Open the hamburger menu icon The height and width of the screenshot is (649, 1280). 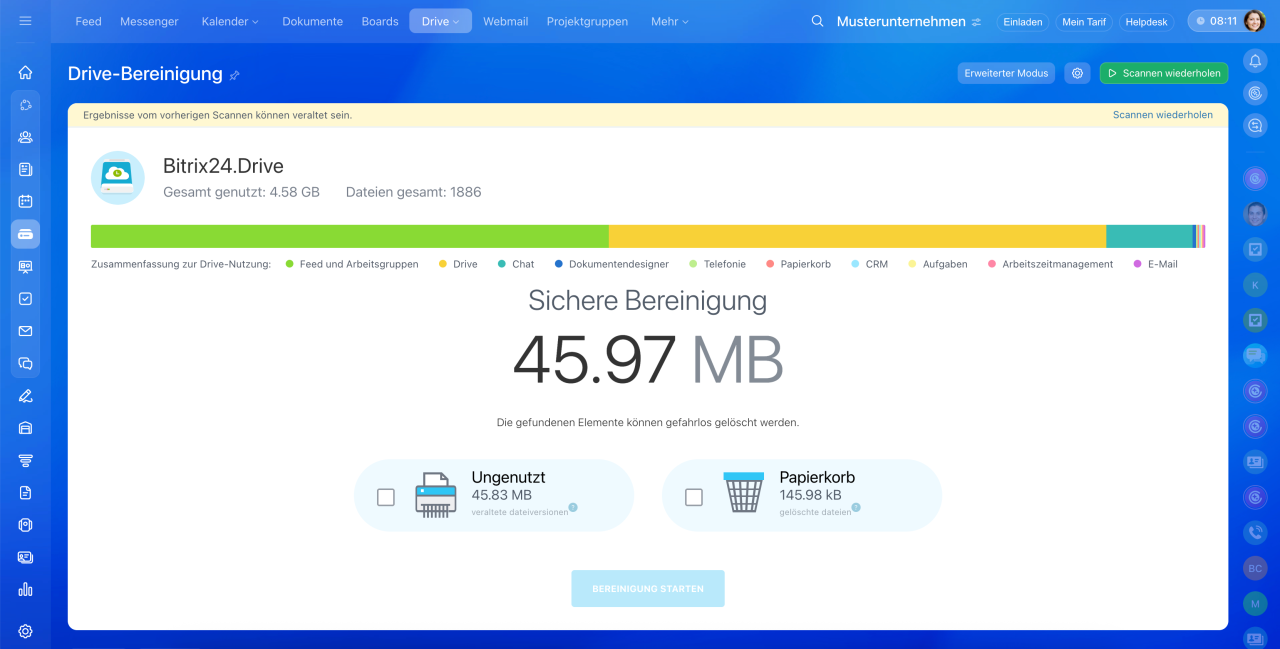(25, 21)
